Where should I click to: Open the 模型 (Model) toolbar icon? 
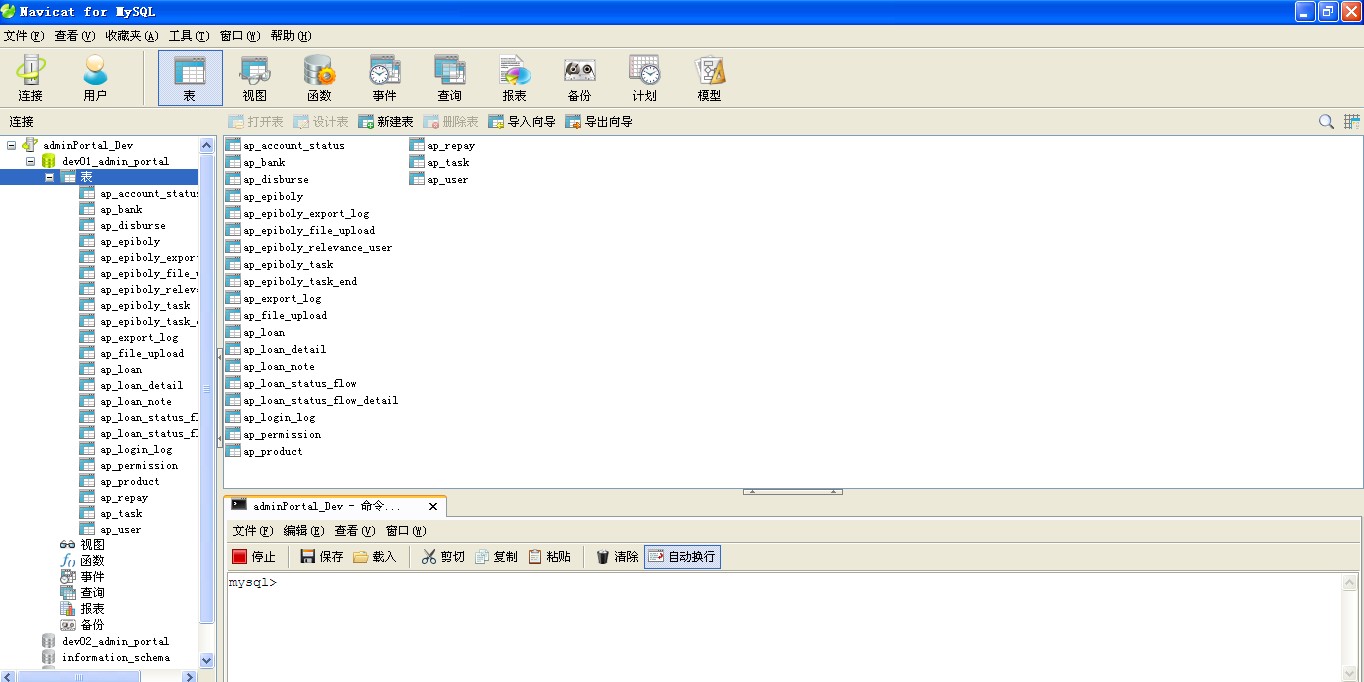pyautogui.click(x=709, y=78)
